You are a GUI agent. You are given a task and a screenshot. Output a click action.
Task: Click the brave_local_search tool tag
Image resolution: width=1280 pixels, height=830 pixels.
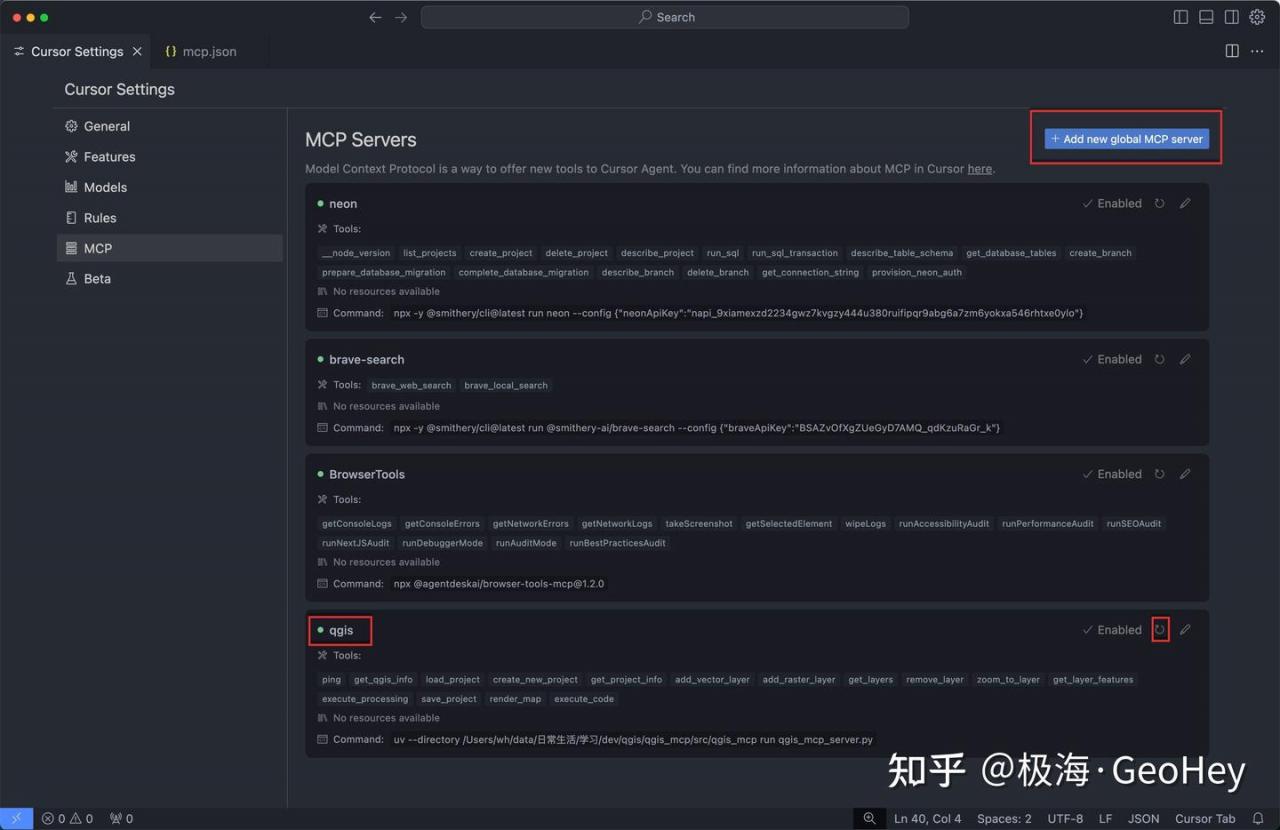point(506,385)
